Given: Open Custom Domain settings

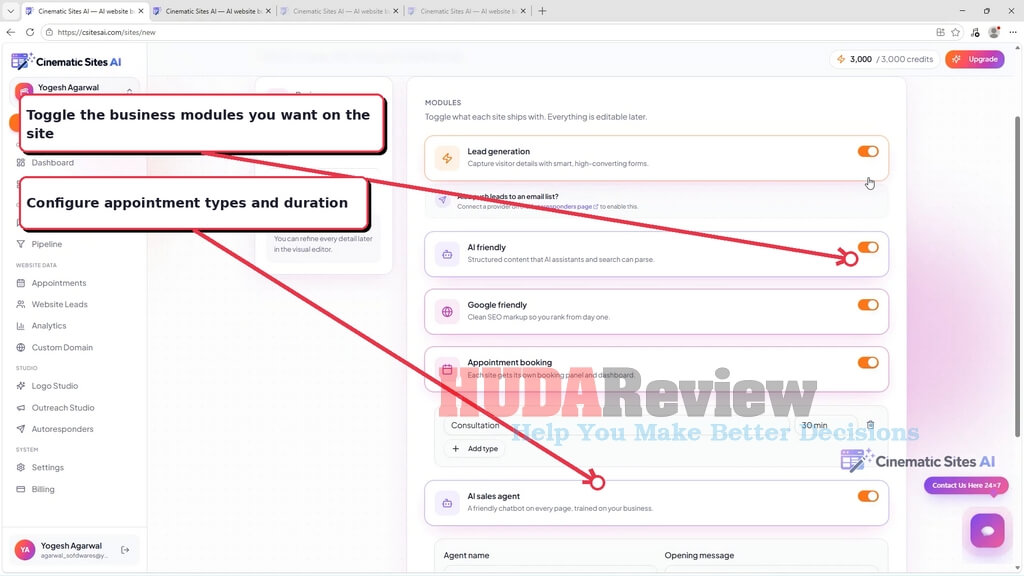Looking at the screenshot, I should click(x=61, y=347).
